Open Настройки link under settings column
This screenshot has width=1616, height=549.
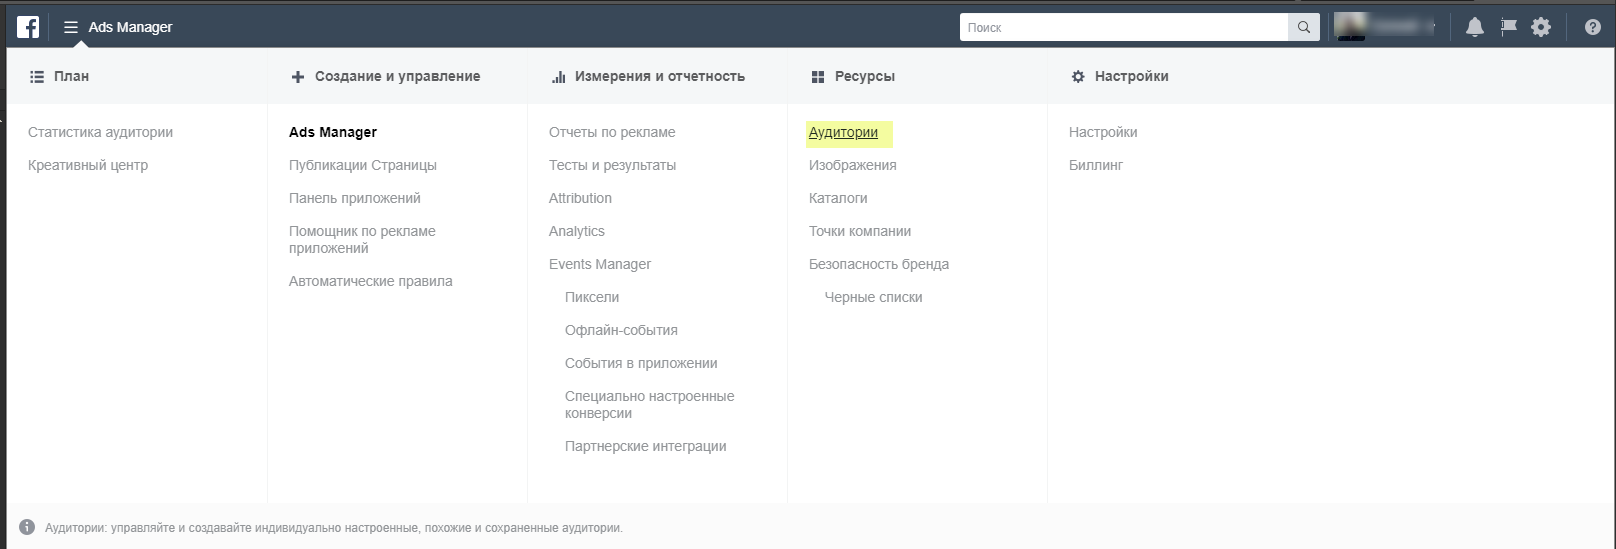1103,132
